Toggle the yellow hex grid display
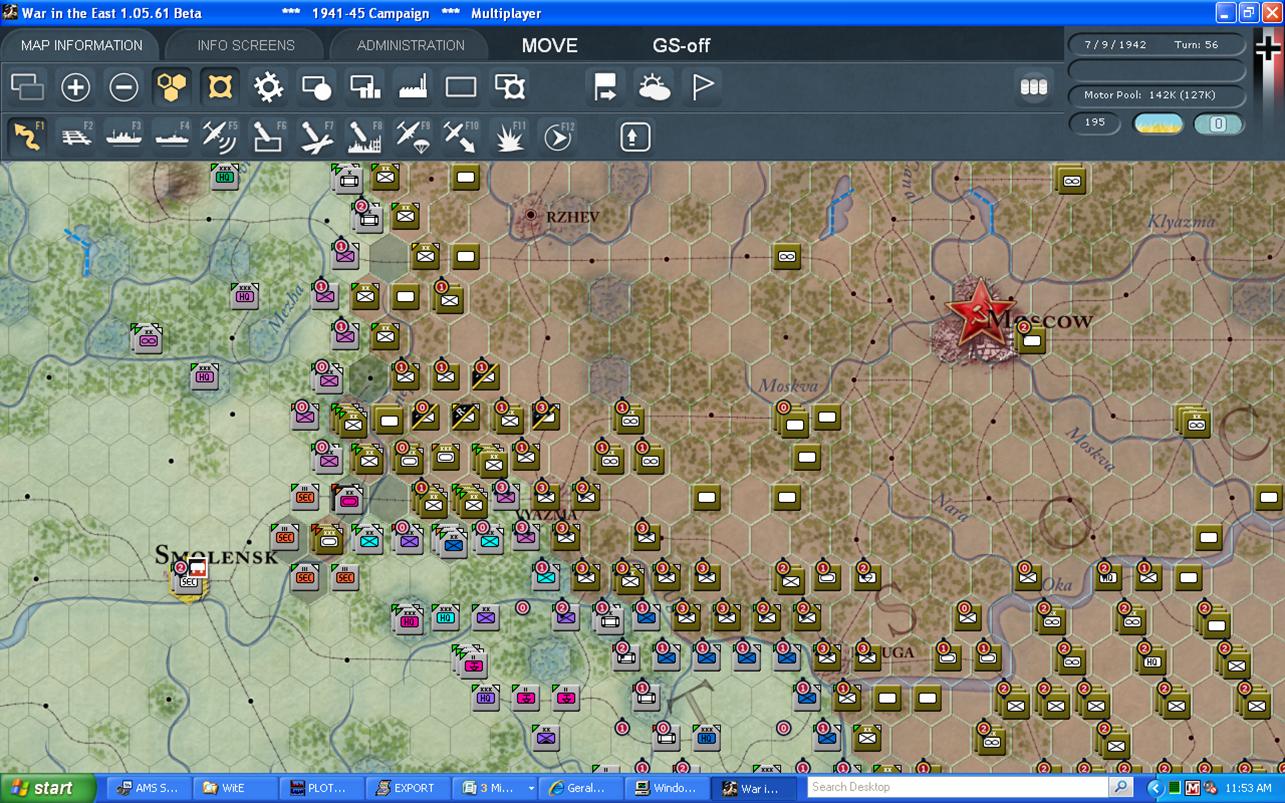Image resolution: width=1285 pixels, height=803 pixels. (172, 88)
